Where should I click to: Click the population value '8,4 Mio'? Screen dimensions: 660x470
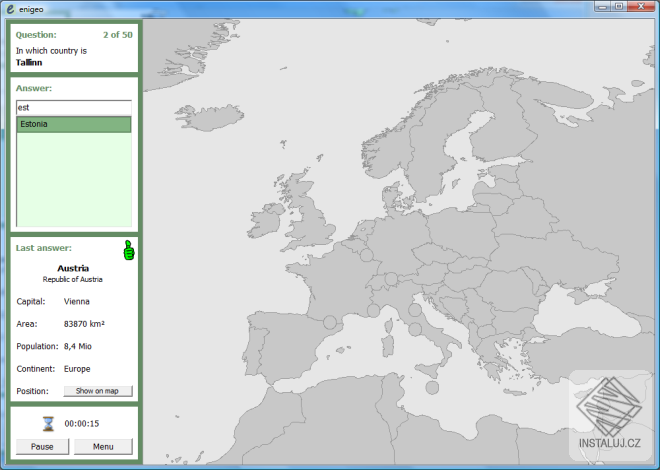point(78,346)
